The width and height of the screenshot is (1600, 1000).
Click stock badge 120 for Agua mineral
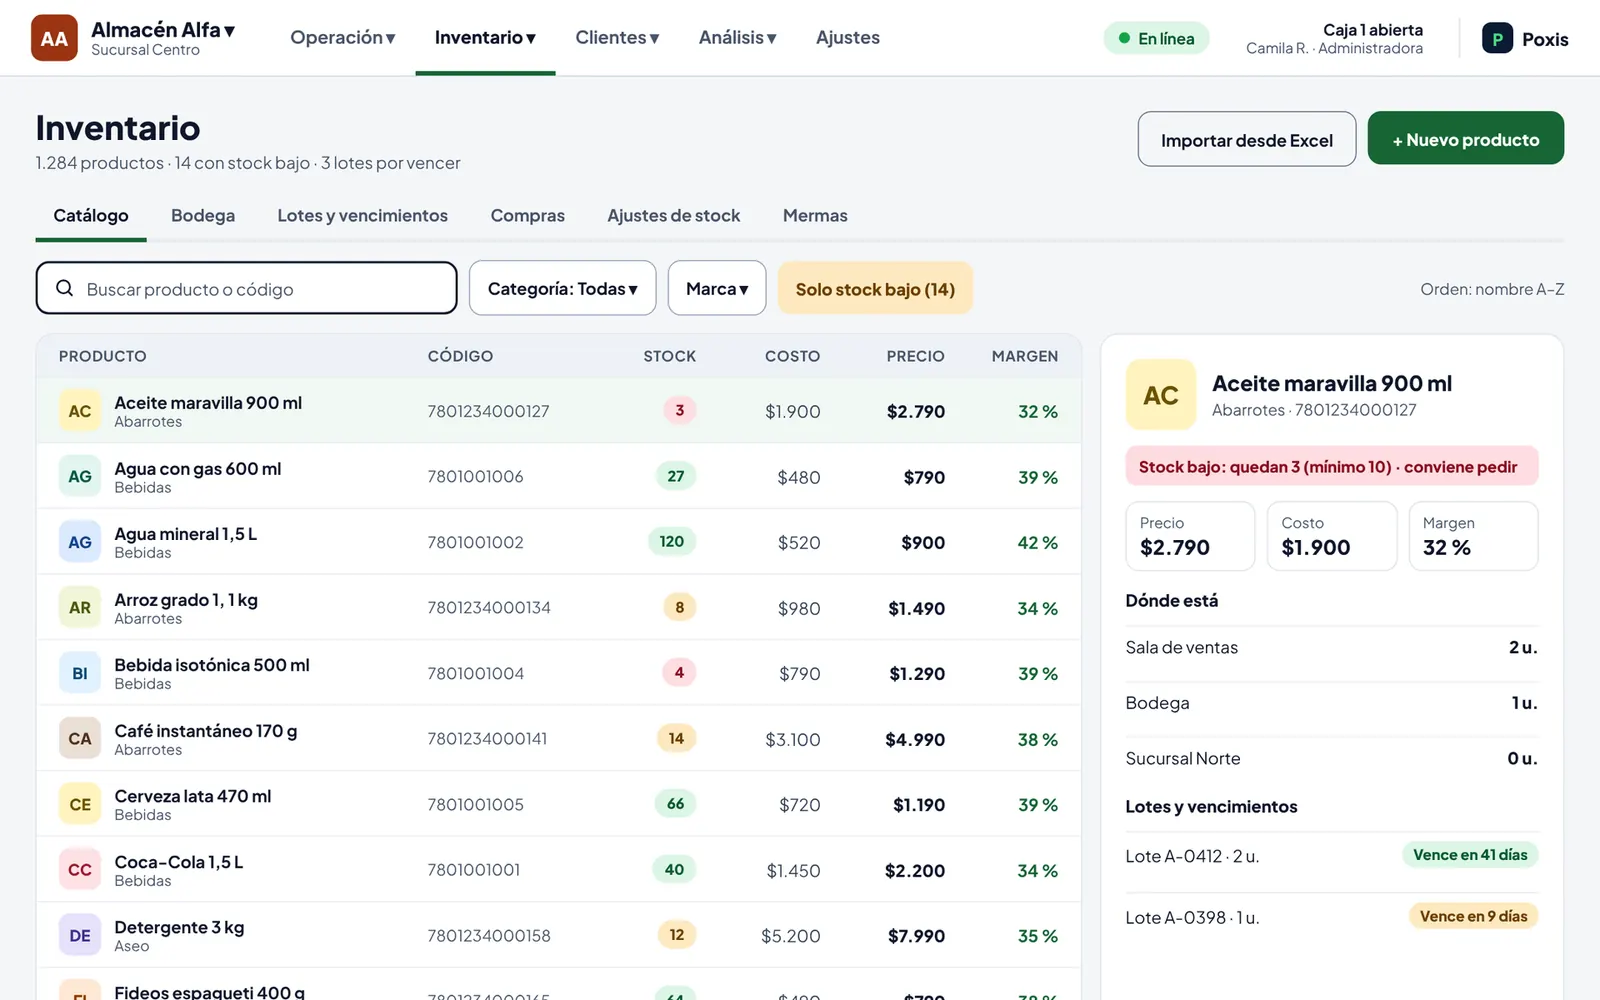click(x=672, y=541)
